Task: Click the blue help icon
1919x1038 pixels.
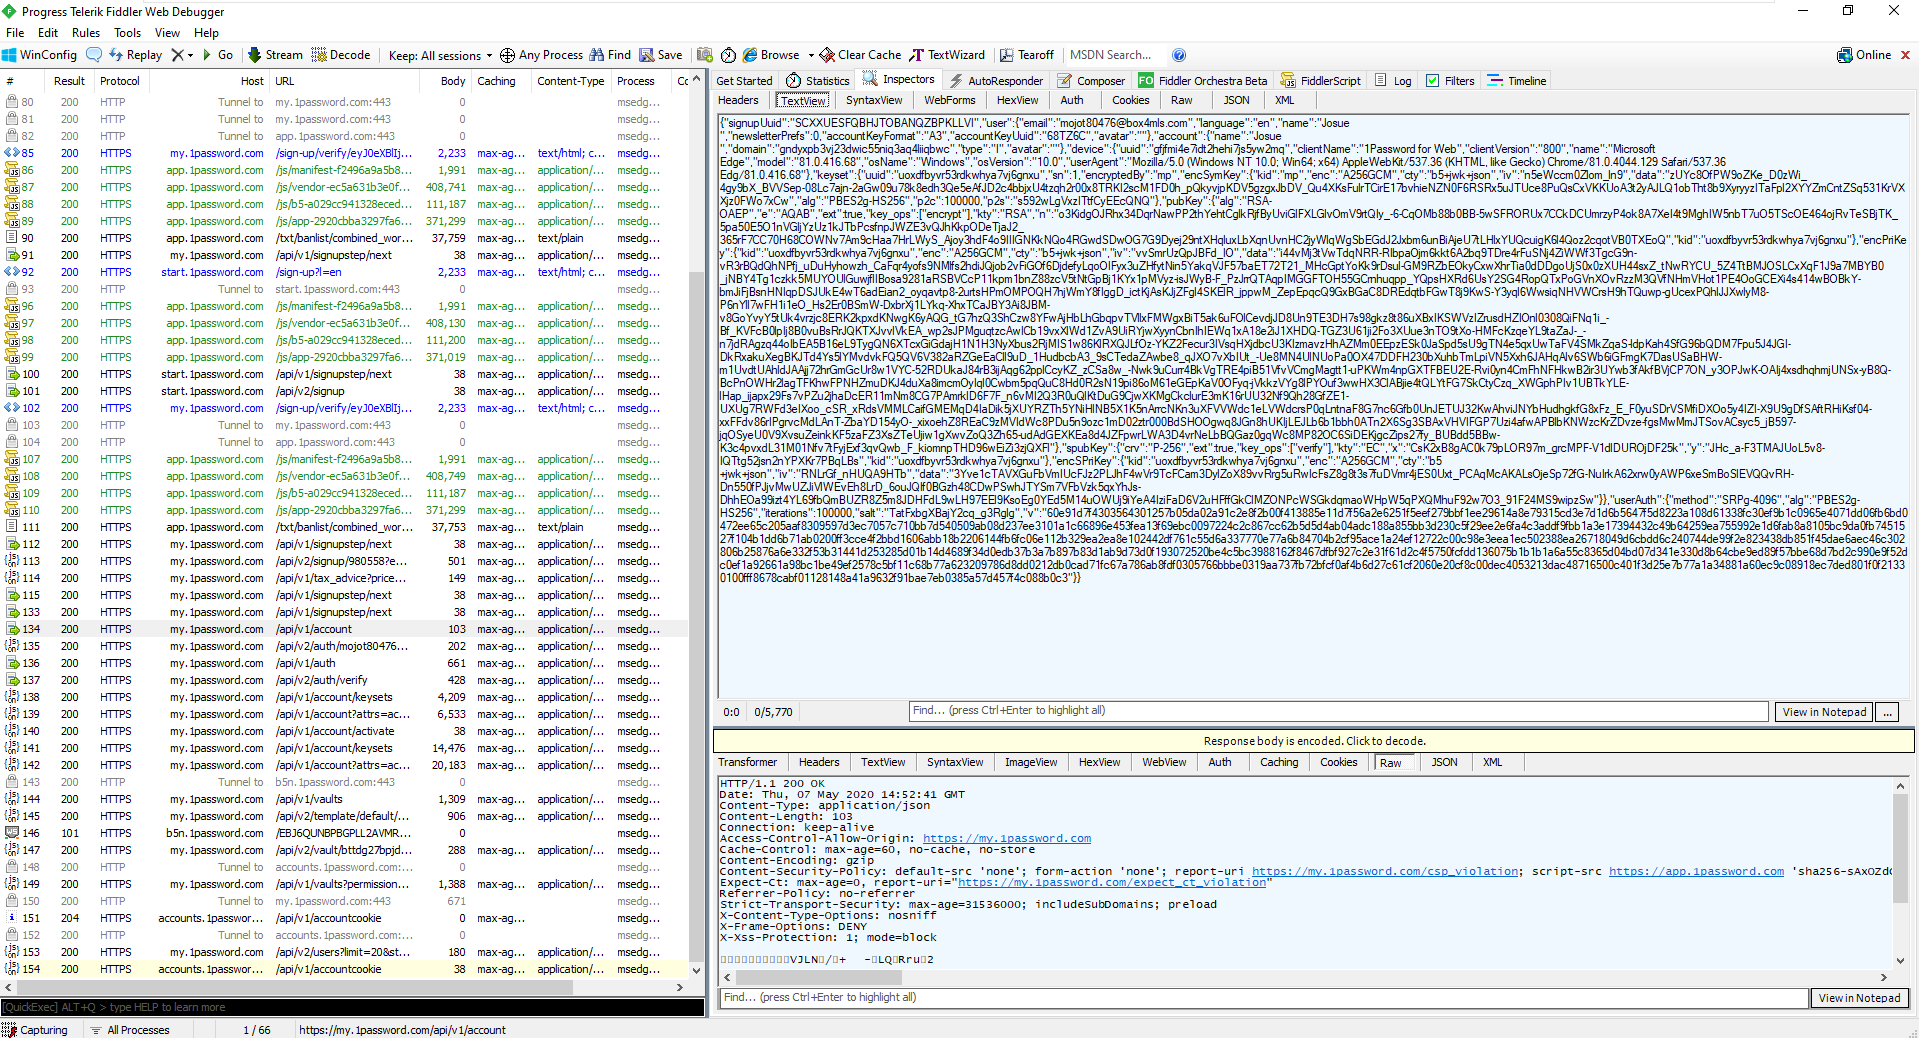Action: click(x=1179, y=55)
